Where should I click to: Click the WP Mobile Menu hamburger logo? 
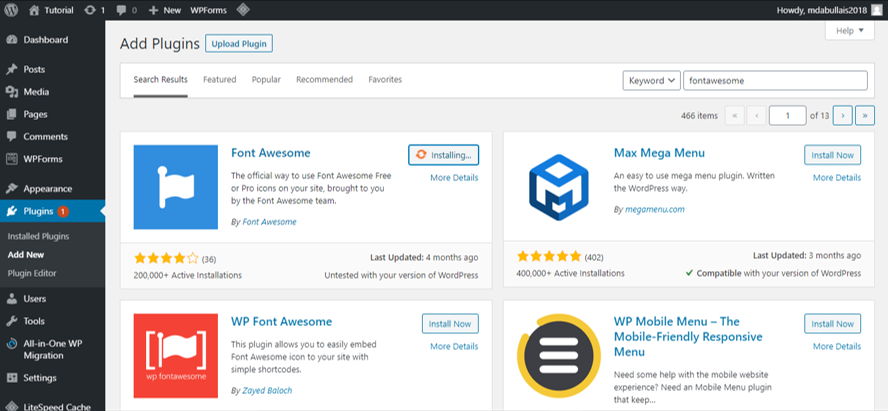tap(558, 356)
